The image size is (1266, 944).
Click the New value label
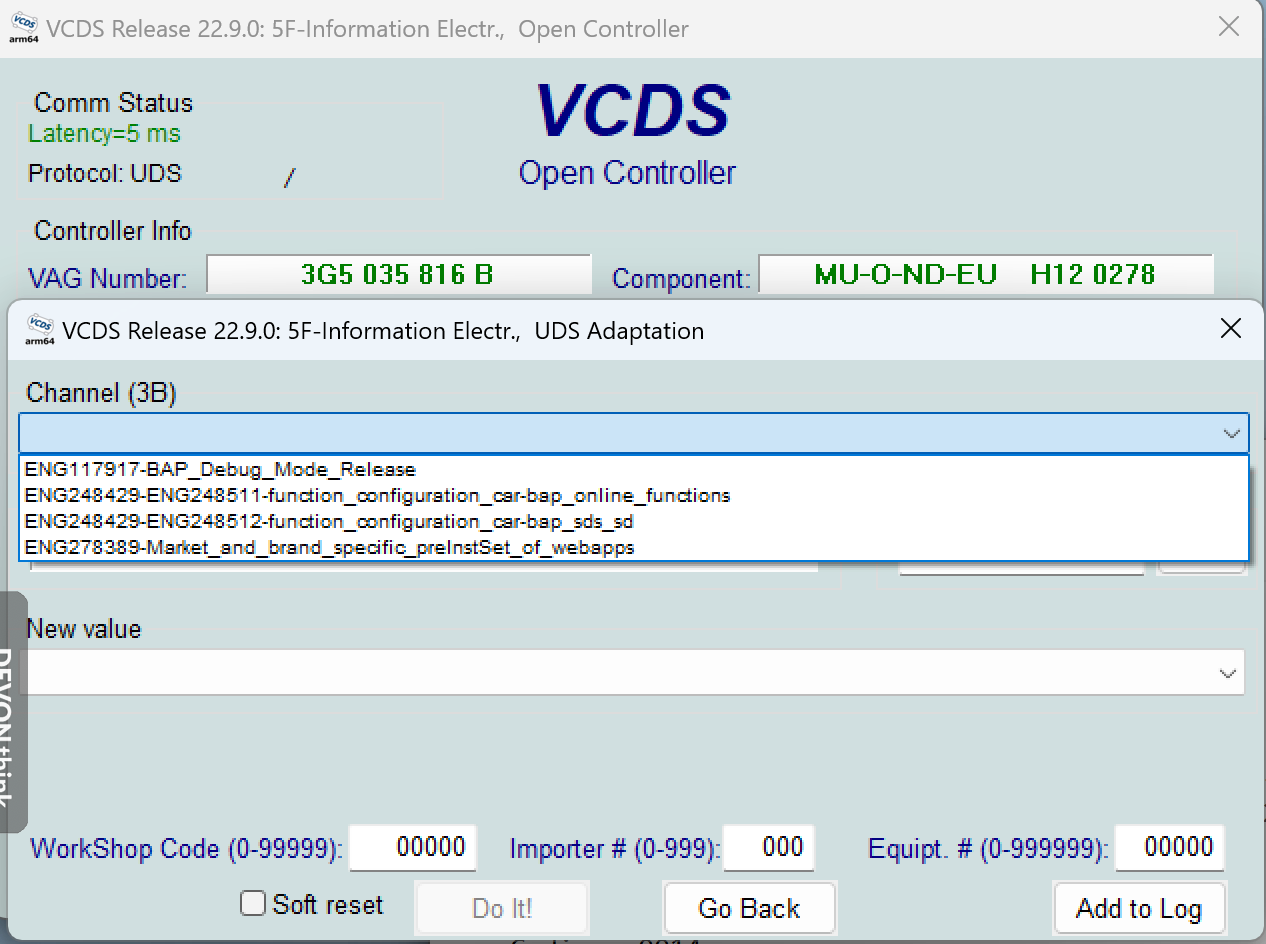click(x=84, y=629)
